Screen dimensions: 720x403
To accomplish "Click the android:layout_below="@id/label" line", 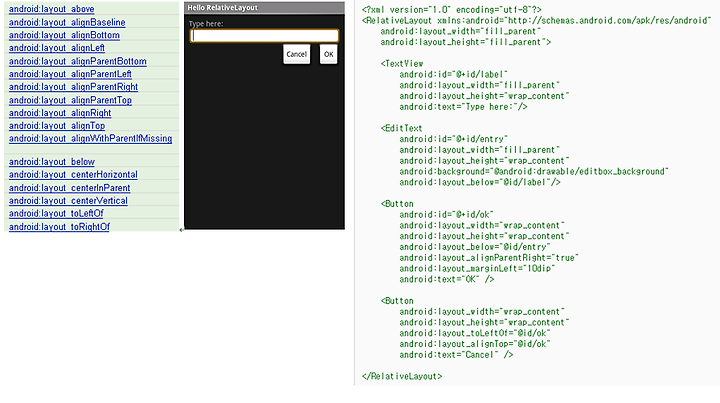I will click(x=480, y=182).
